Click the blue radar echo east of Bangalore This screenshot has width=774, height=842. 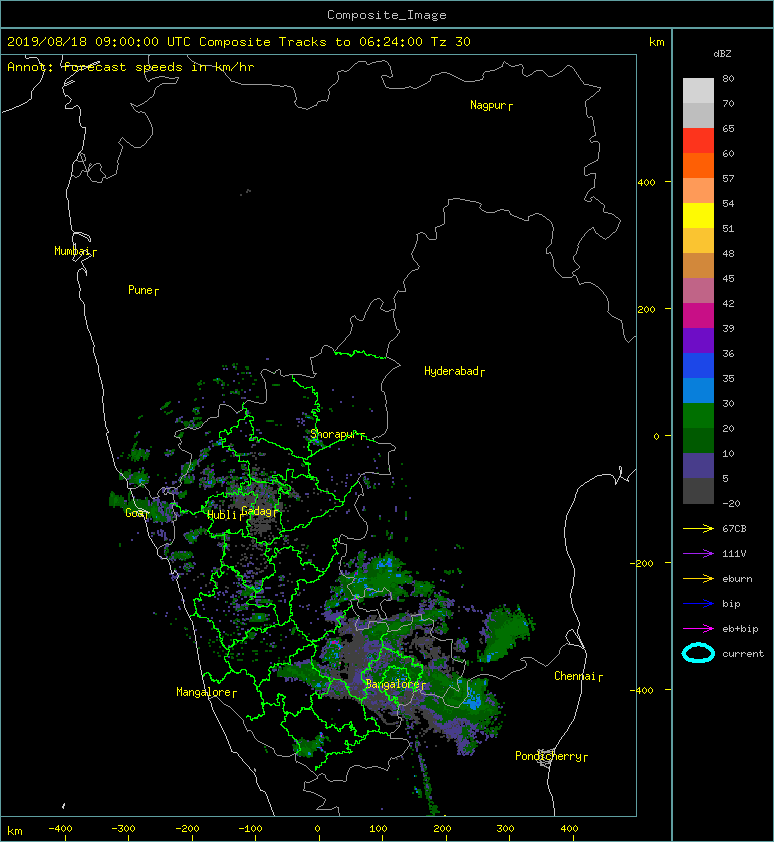coord(473,700)
